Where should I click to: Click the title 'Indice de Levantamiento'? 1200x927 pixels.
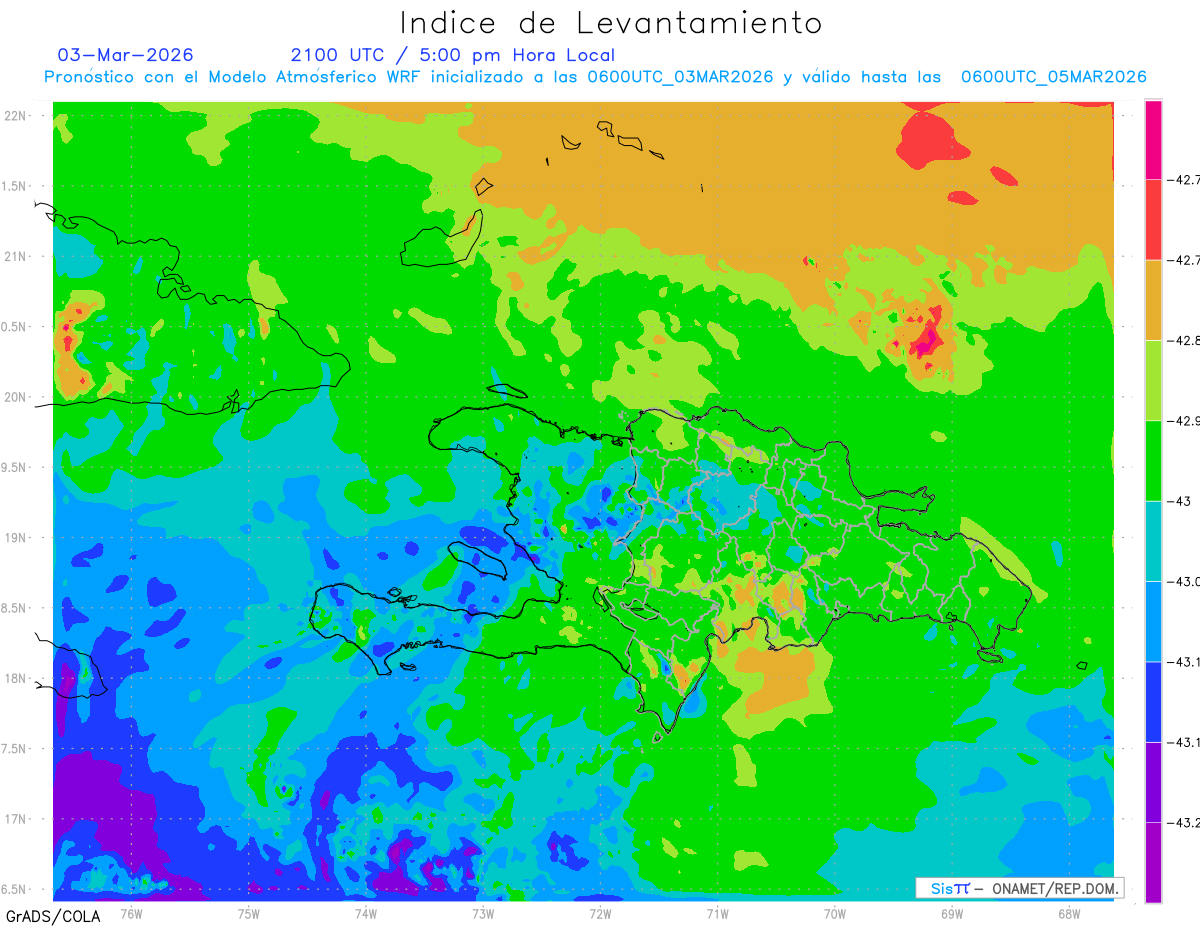coord(611,22)
